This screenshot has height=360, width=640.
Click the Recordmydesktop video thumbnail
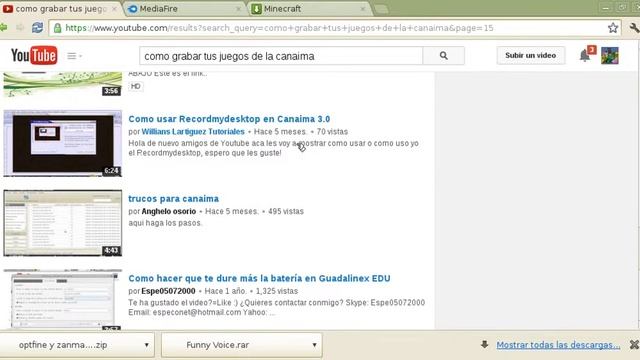pyautogui.click(x=62, y=143)
